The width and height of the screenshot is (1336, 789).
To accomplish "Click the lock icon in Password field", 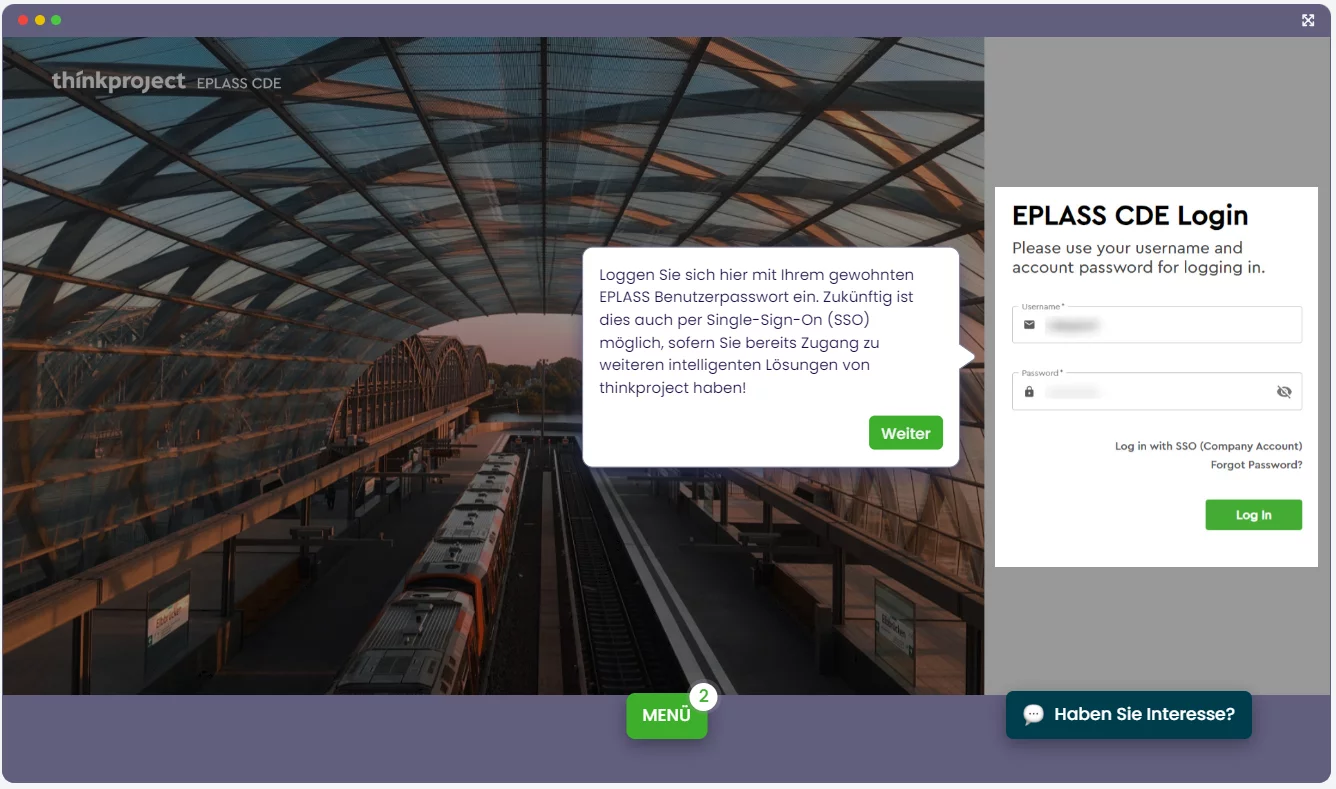I will click(1029, 392).
